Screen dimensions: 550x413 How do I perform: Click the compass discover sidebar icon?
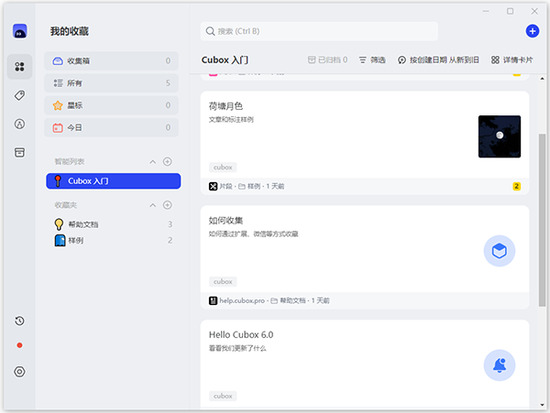[x=20, y=124]
